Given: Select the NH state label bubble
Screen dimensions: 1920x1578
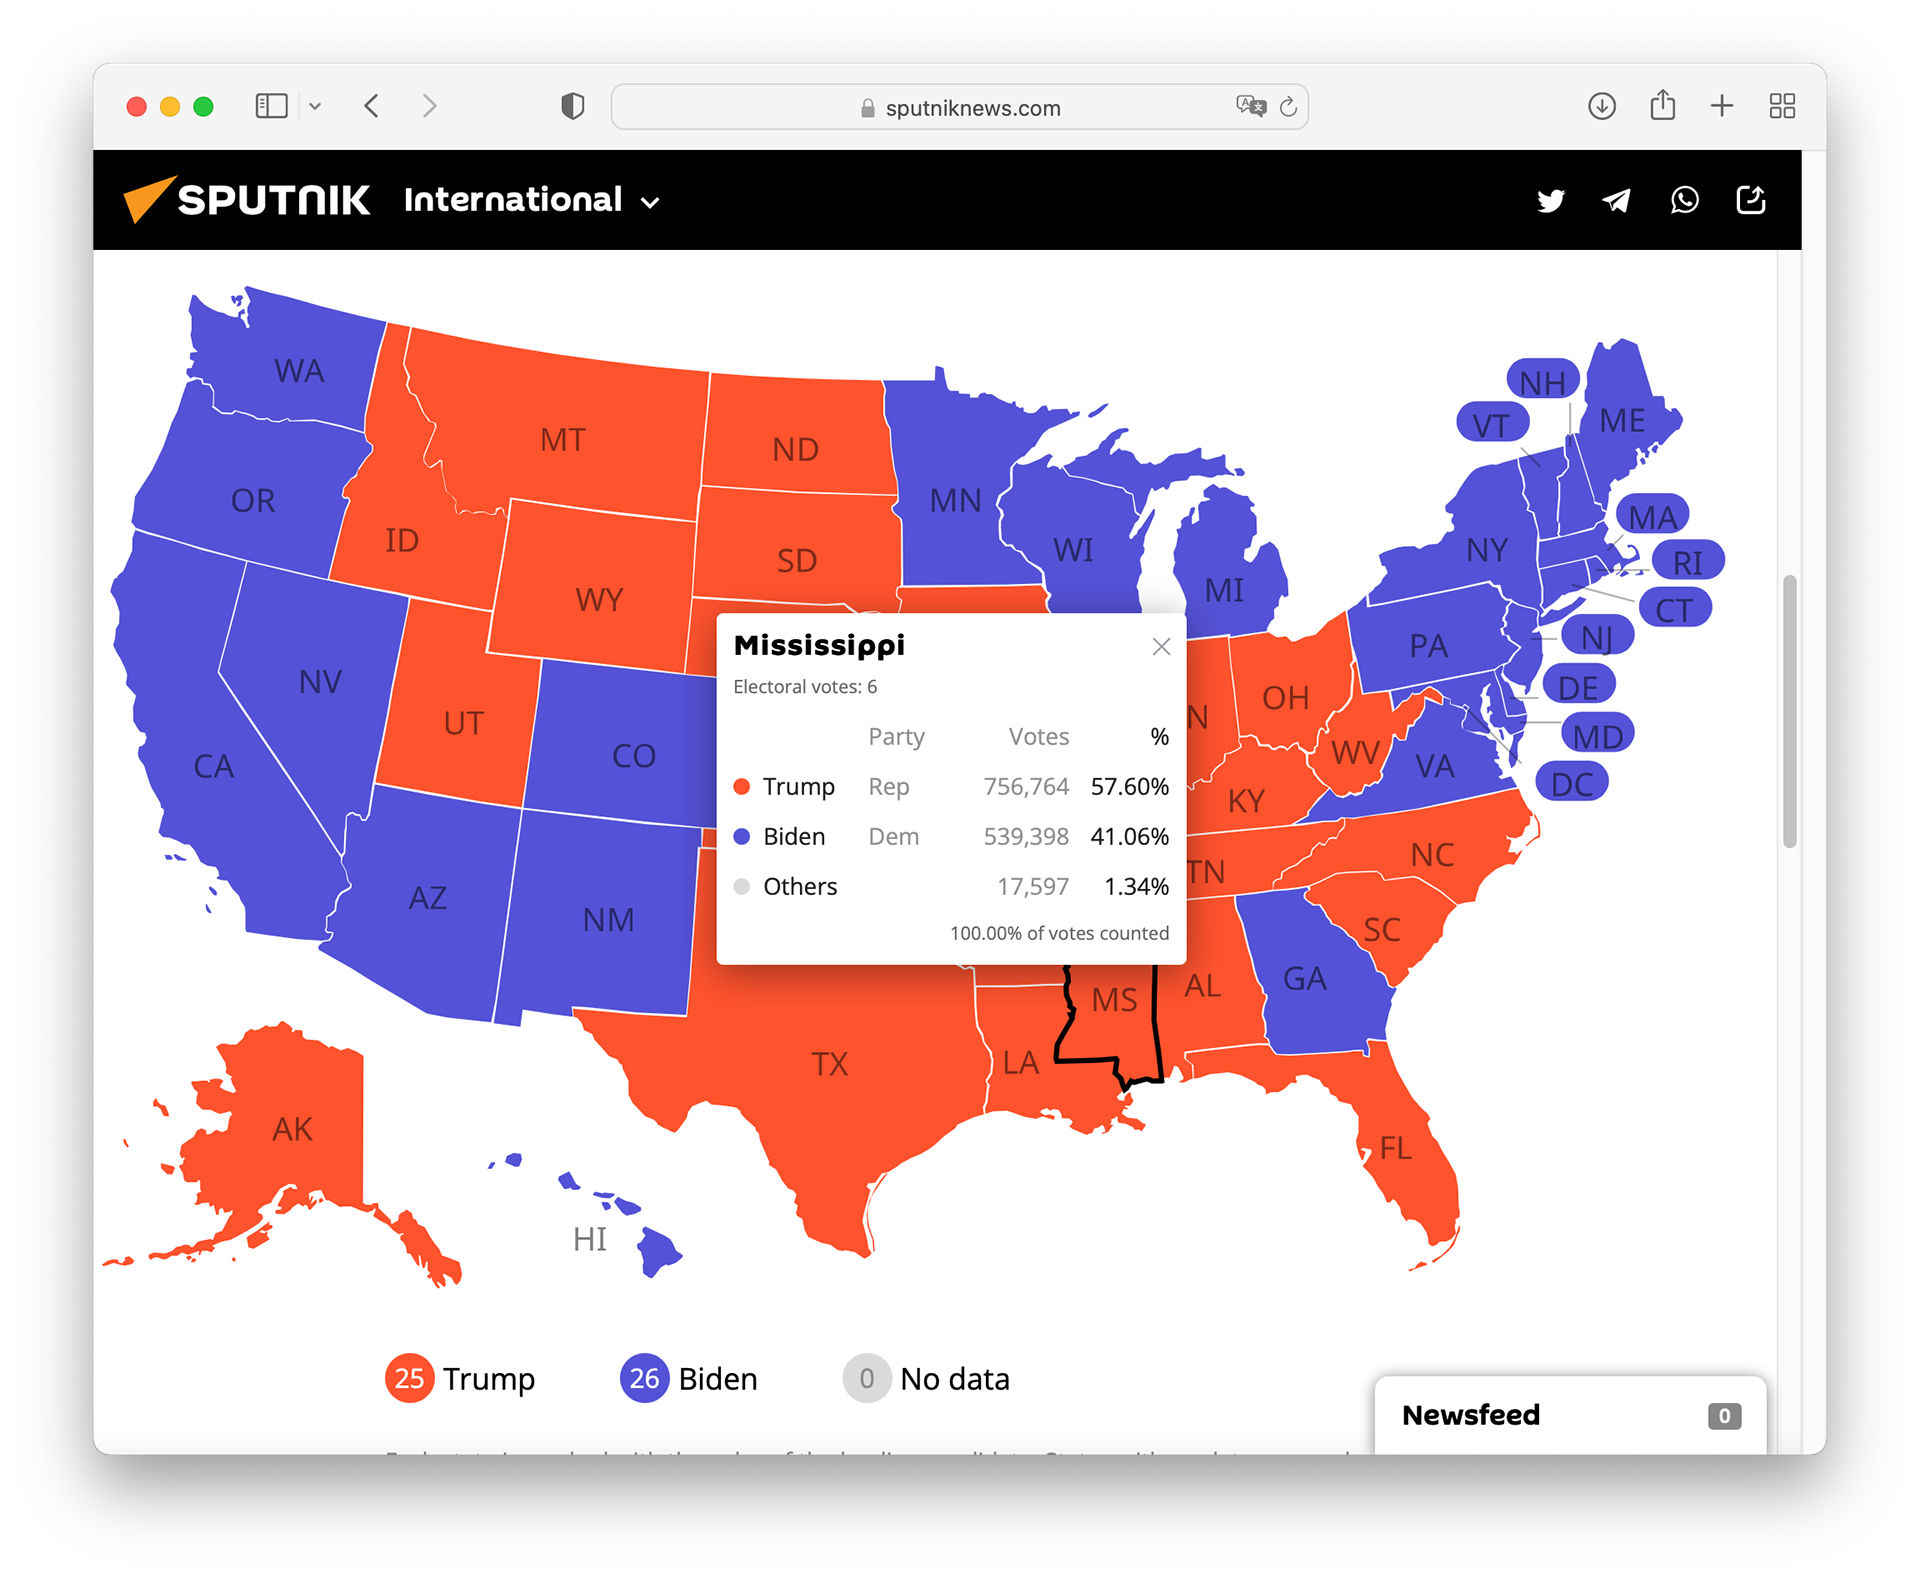Looking at the screenshot, I should pyautogui.click(x=1542, y=382).
